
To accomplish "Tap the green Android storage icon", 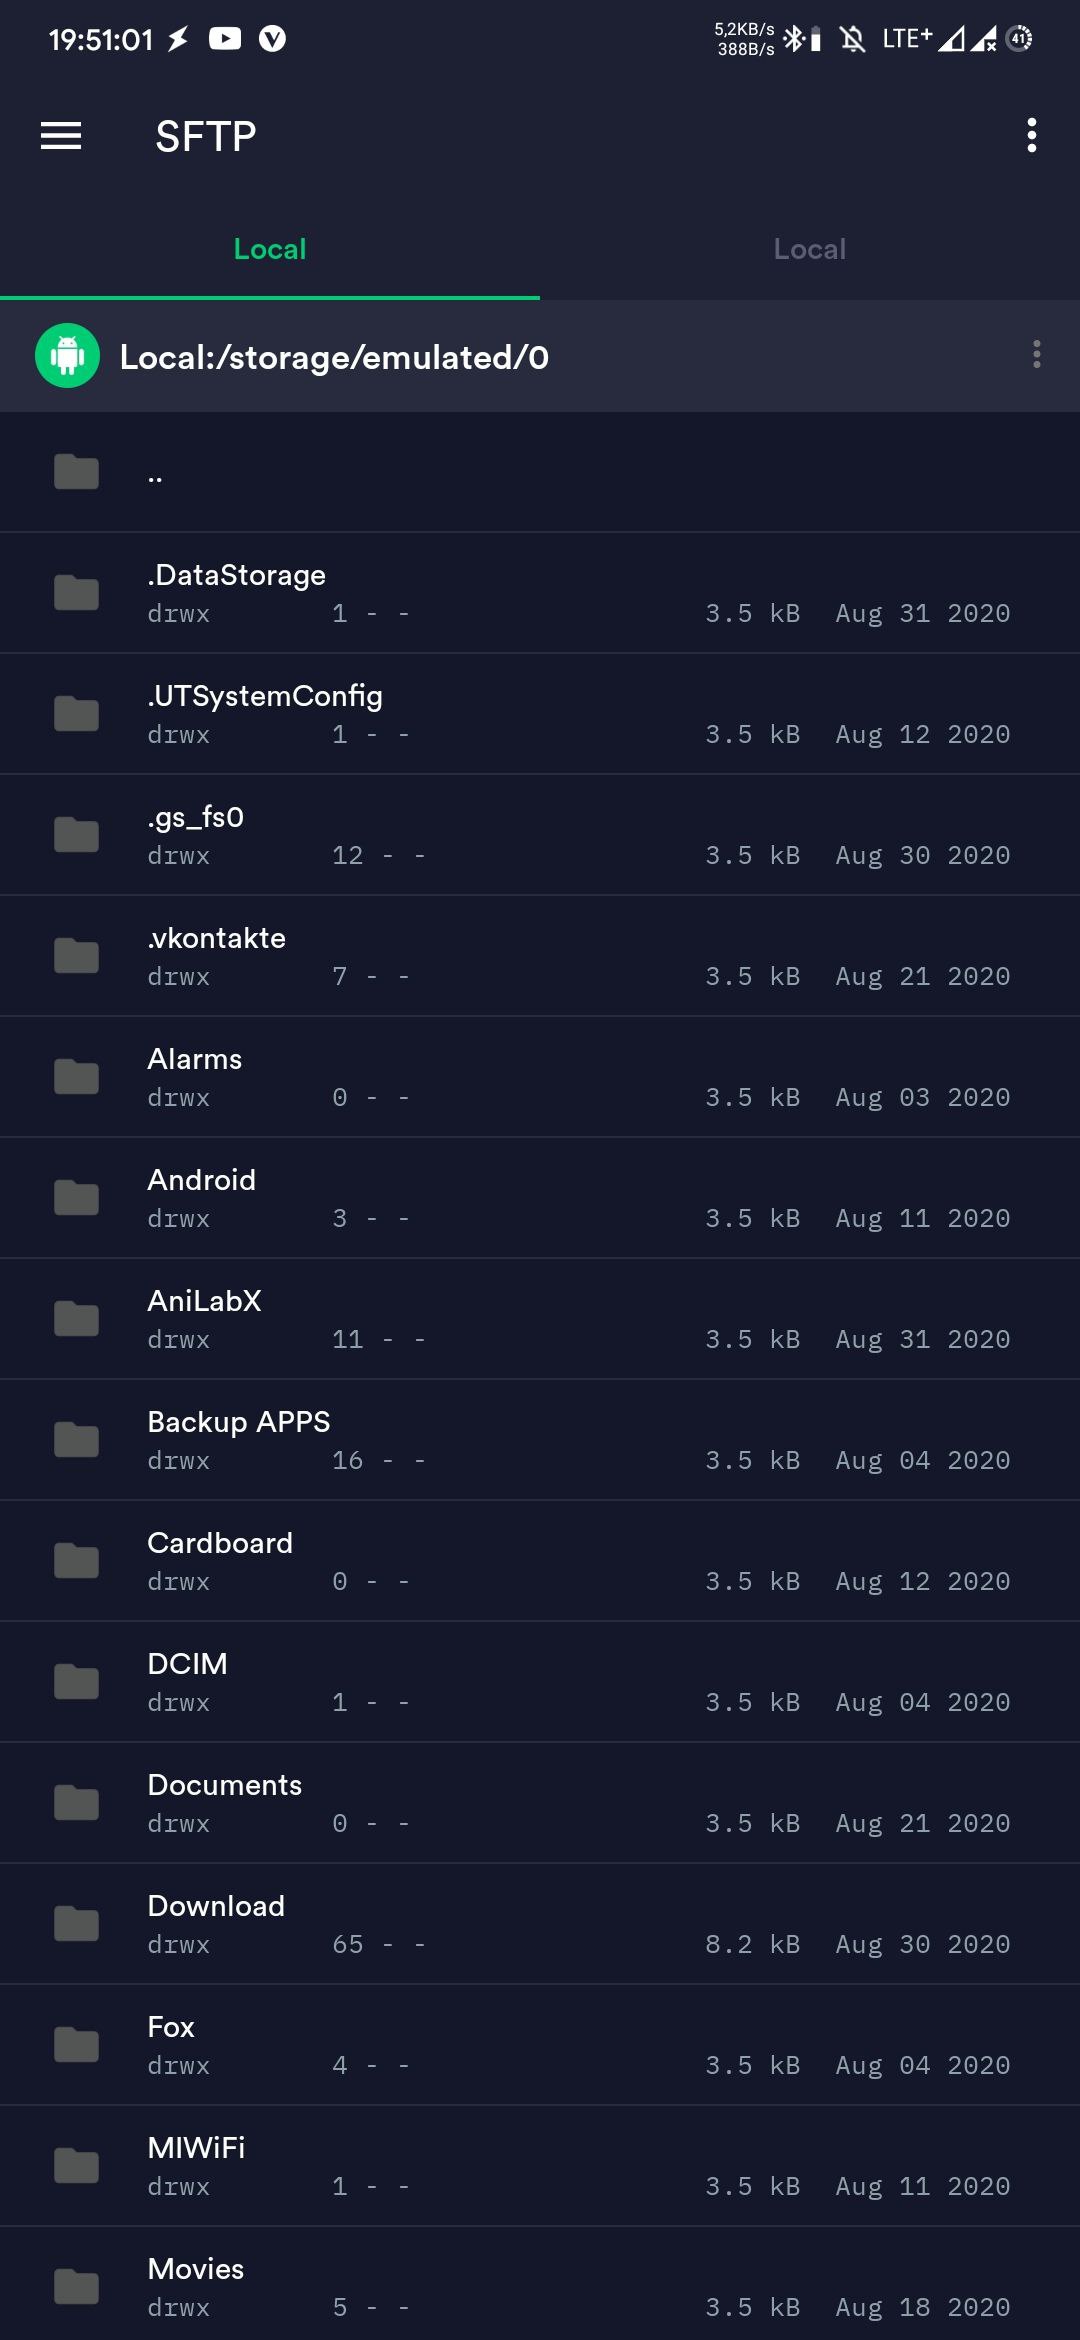I will (x=67, y=356).
